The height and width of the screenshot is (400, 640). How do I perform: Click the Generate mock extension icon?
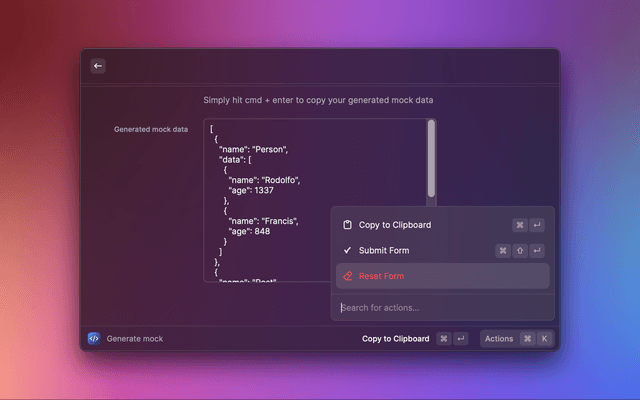click(x=94, y=338)
